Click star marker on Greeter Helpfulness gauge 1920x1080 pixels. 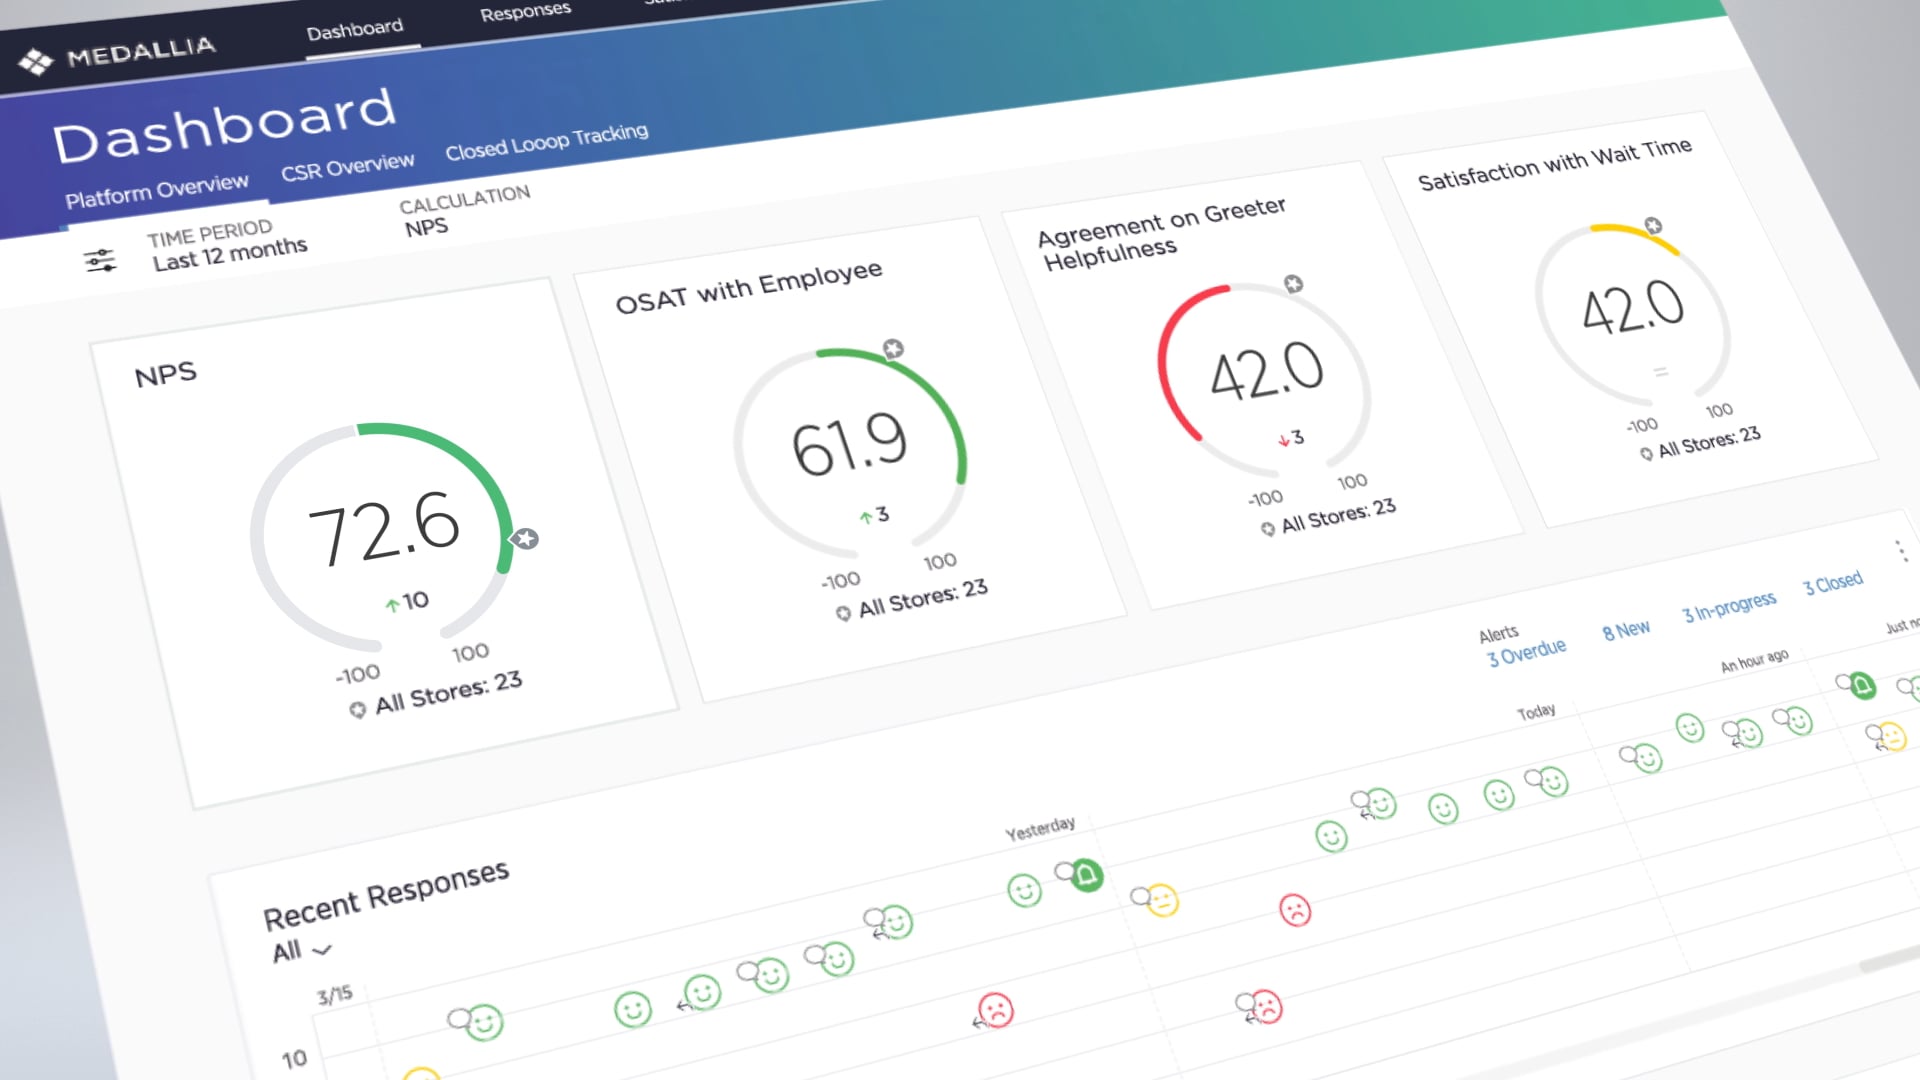[x=1293, y=284]
